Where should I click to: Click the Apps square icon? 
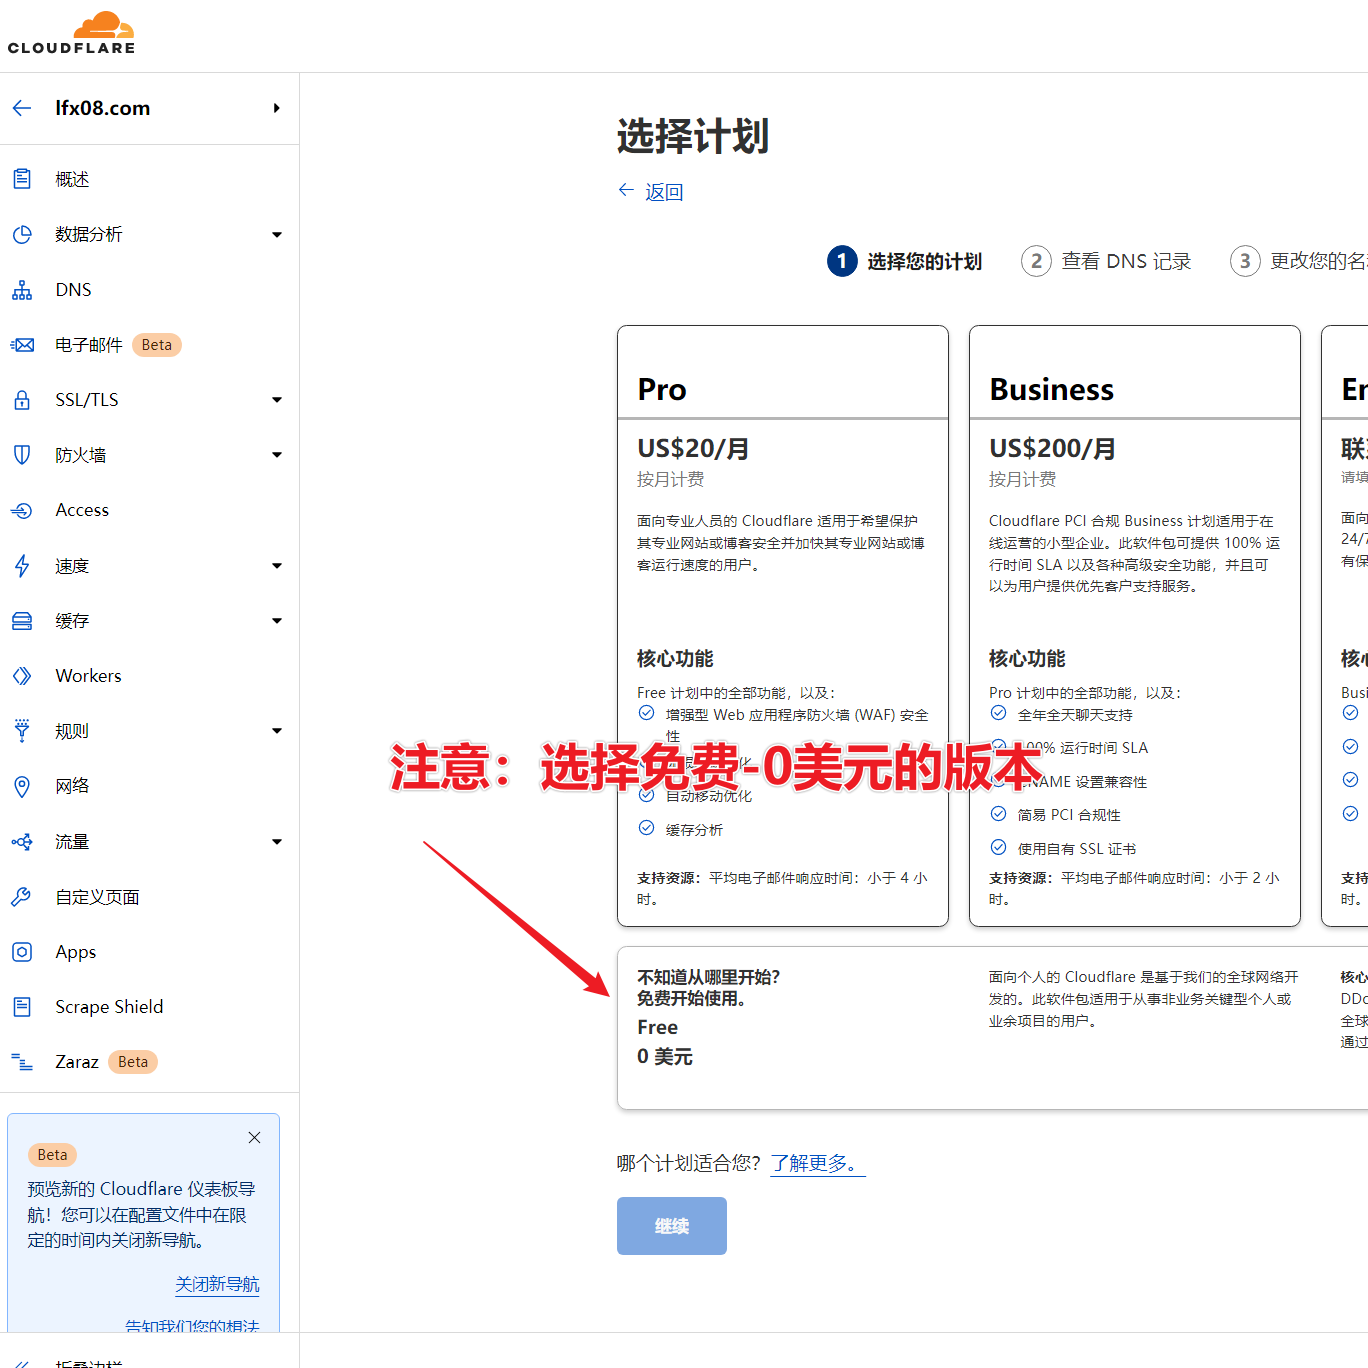[x=22, y=952]
